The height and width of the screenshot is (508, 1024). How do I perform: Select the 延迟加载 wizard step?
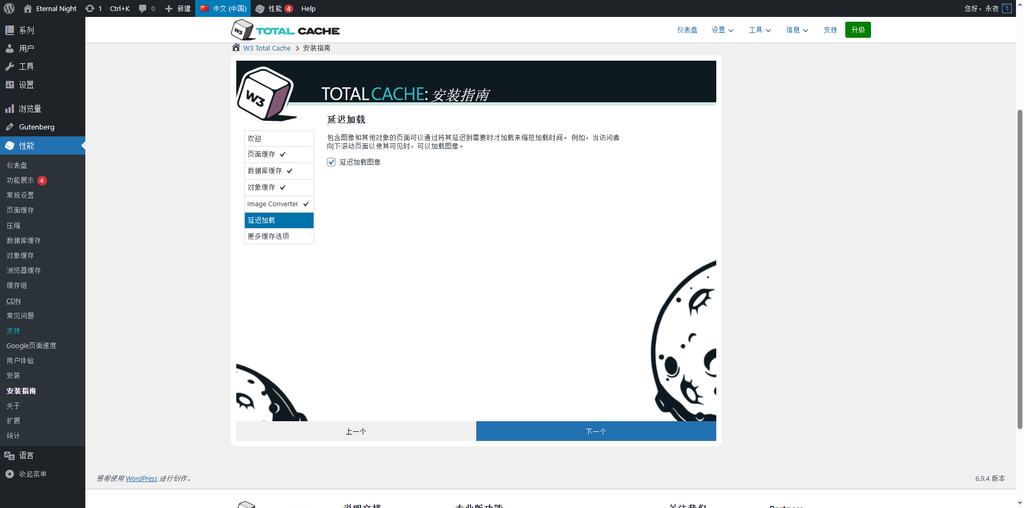click(x=279, y=220)
